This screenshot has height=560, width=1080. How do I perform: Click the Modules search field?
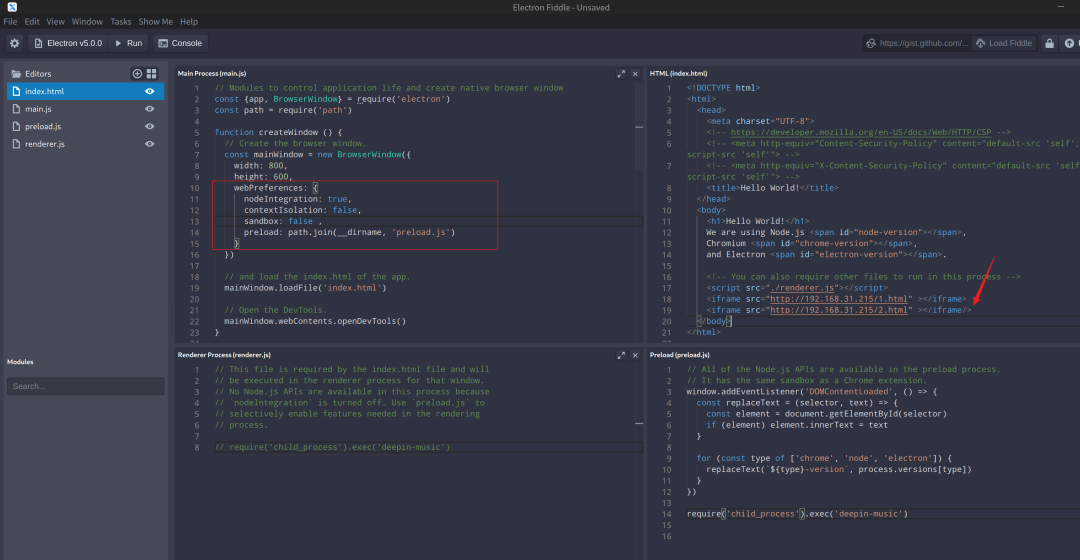coord(85,386)
